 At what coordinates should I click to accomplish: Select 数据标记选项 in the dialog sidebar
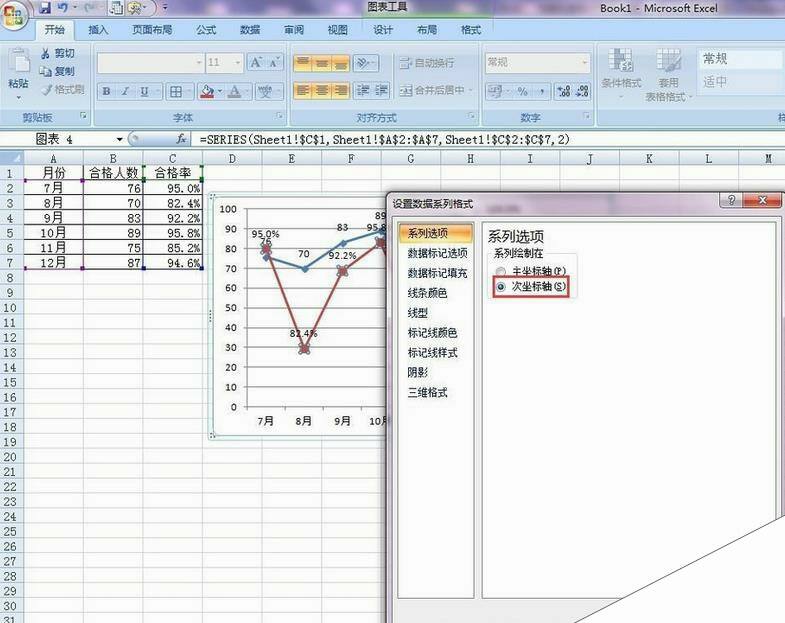pos(436,253)
